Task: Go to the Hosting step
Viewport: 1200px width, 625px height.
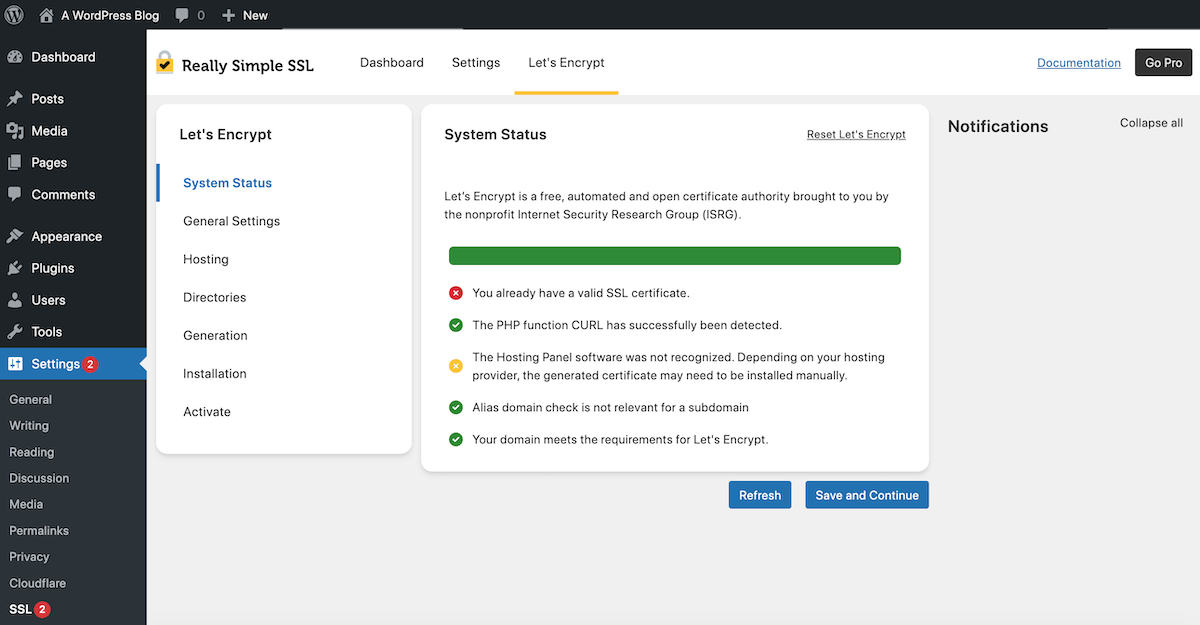Action: 206,259
